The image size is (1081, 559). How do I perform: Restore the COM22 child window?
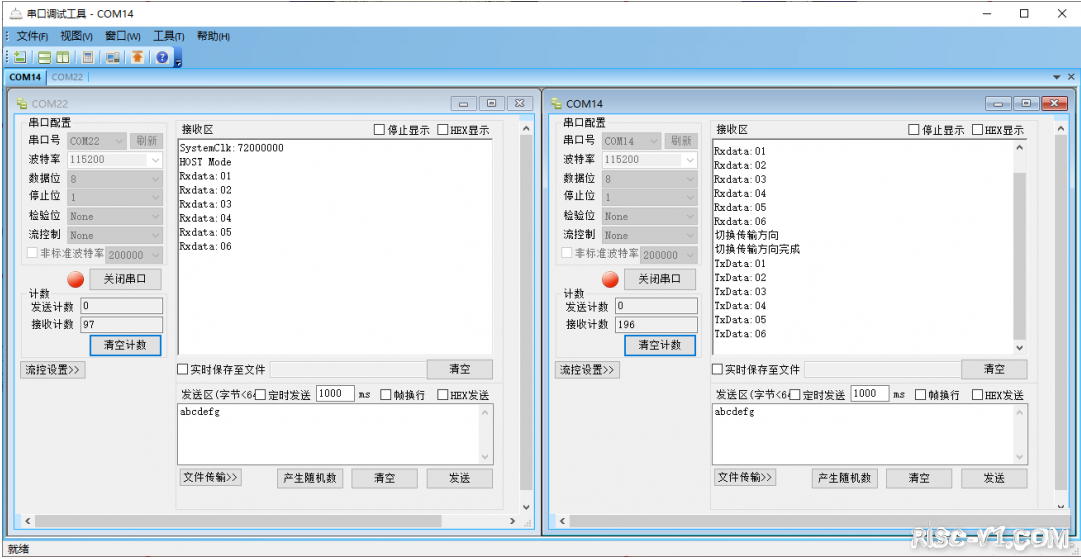[x=491, y=103]
